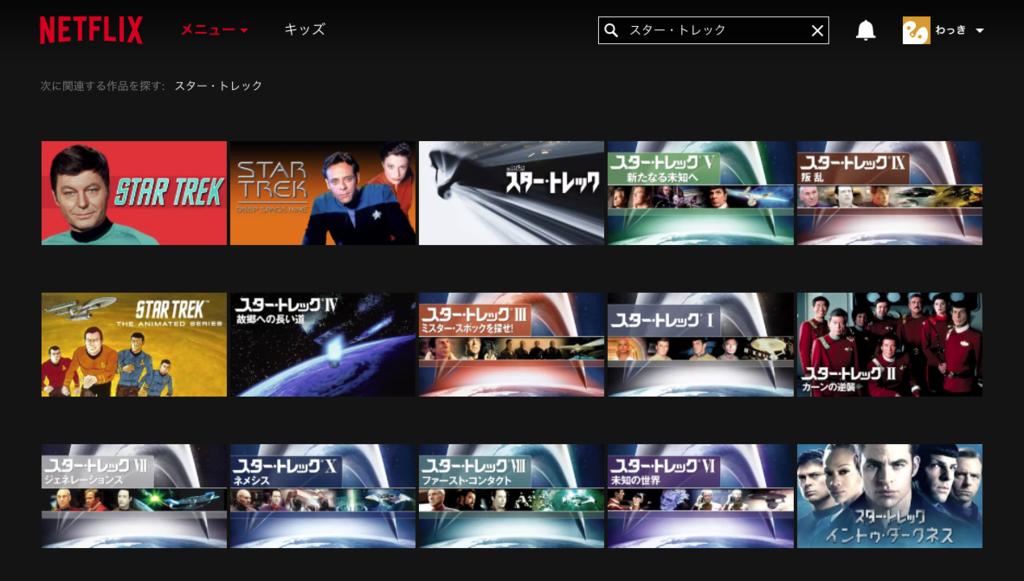Image resolution: width=1024 pixels, height=581 pixels.
Task: Select スター・トレック II カーンの逆襲
Action: [889, 345]
